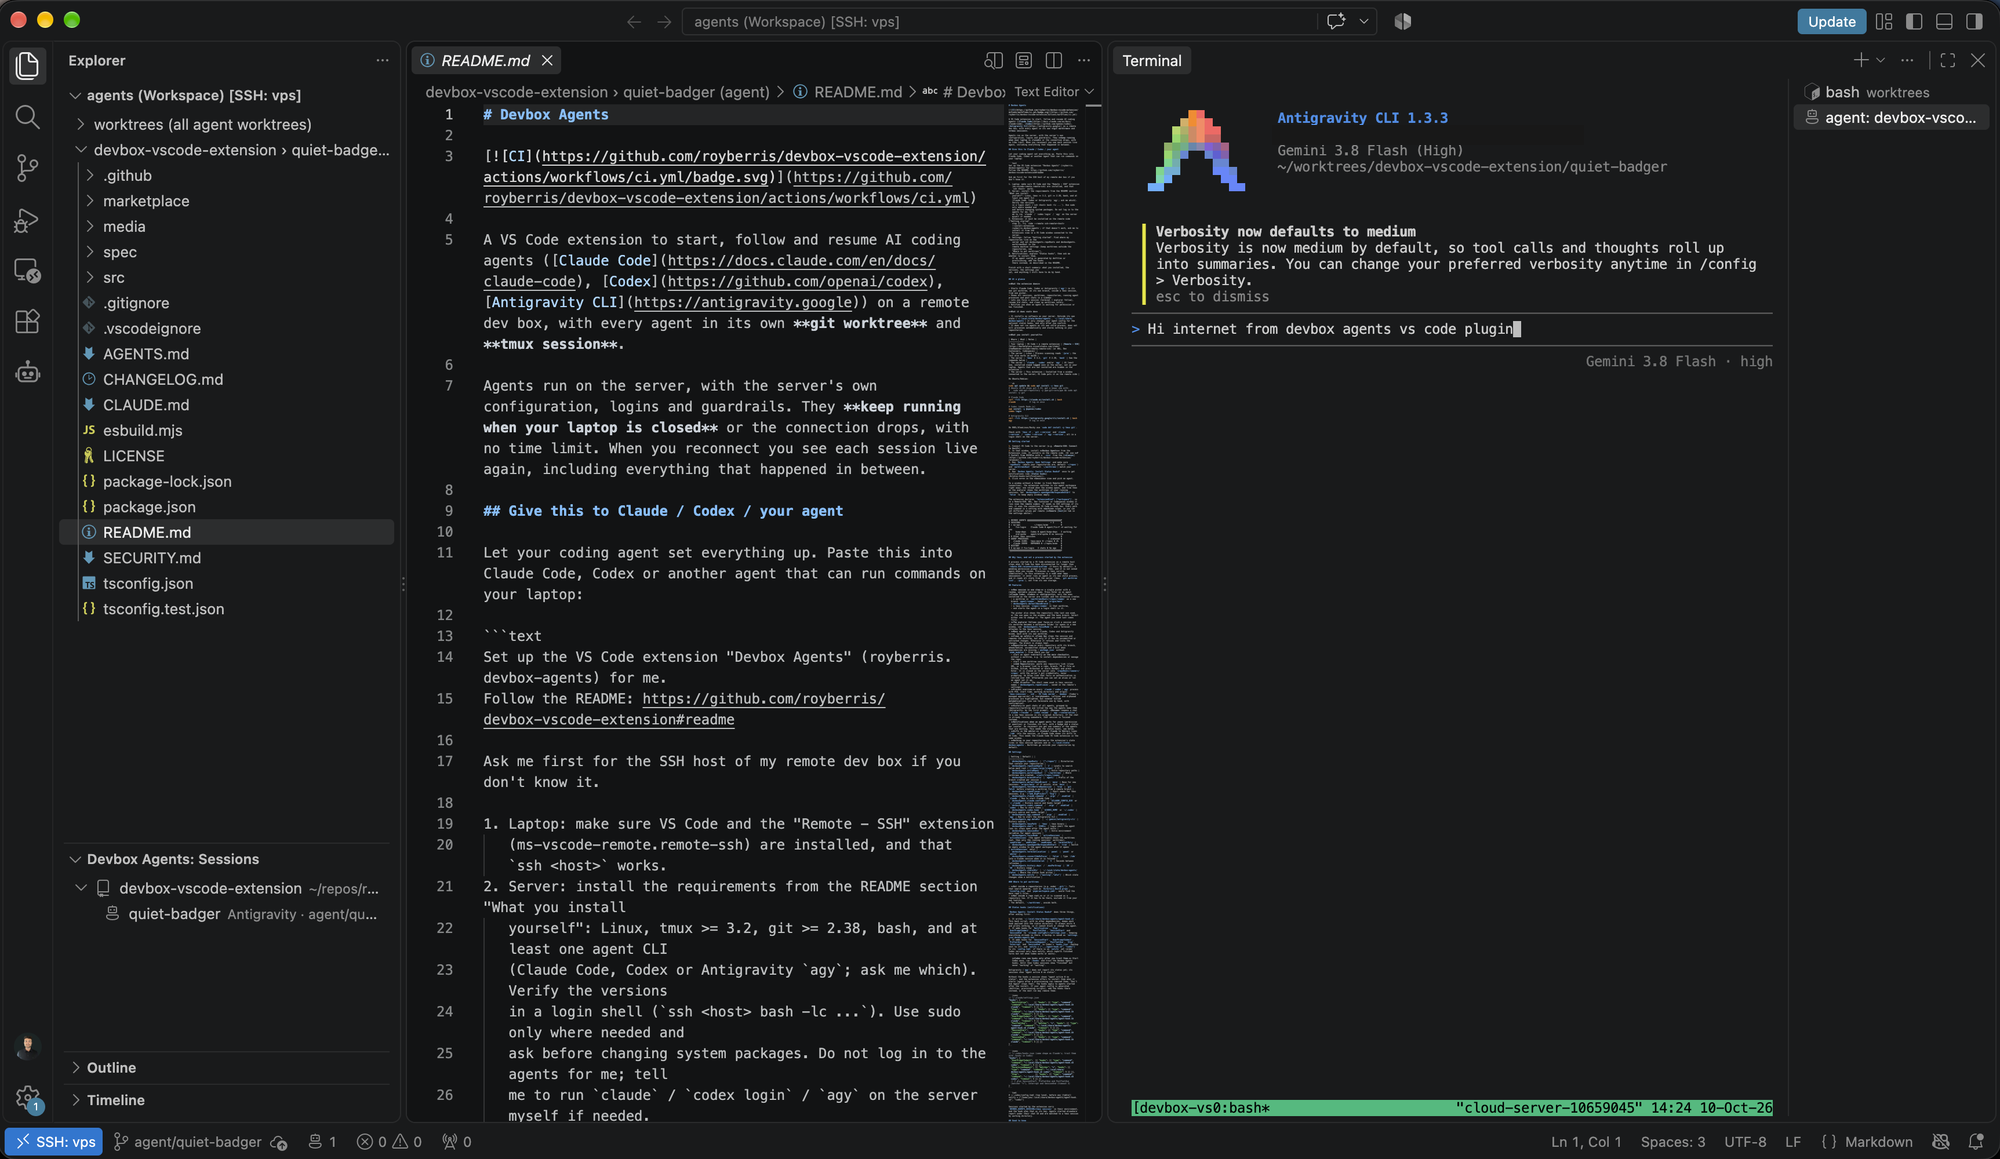Click the command center search field
The image size is (2000, 1159).
pos(1000,21)
